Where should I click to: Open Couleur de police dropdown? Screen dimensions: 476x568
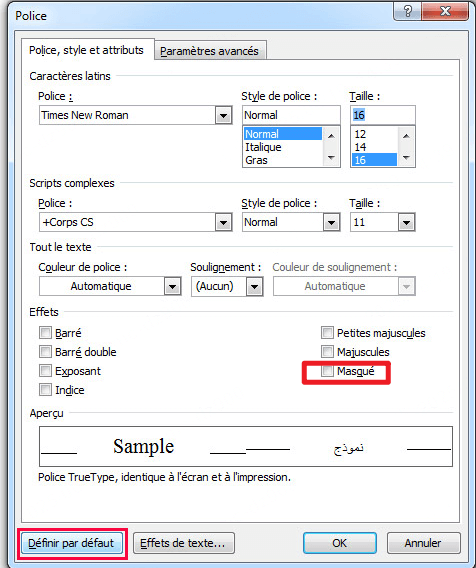(172, 287)
